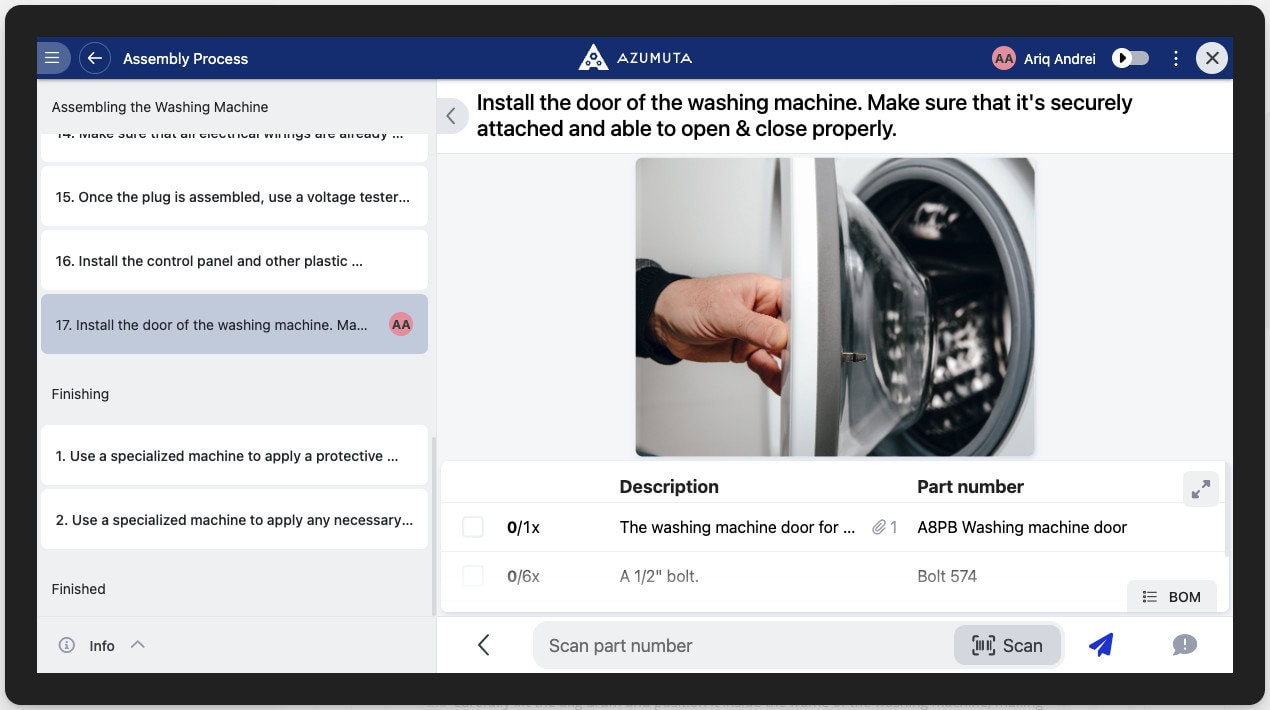Select Finishing step 1 protective coating
Image resolution: width=1270 pixels, height=710 pixels.
pyautogui.click(x=234, y=456)
